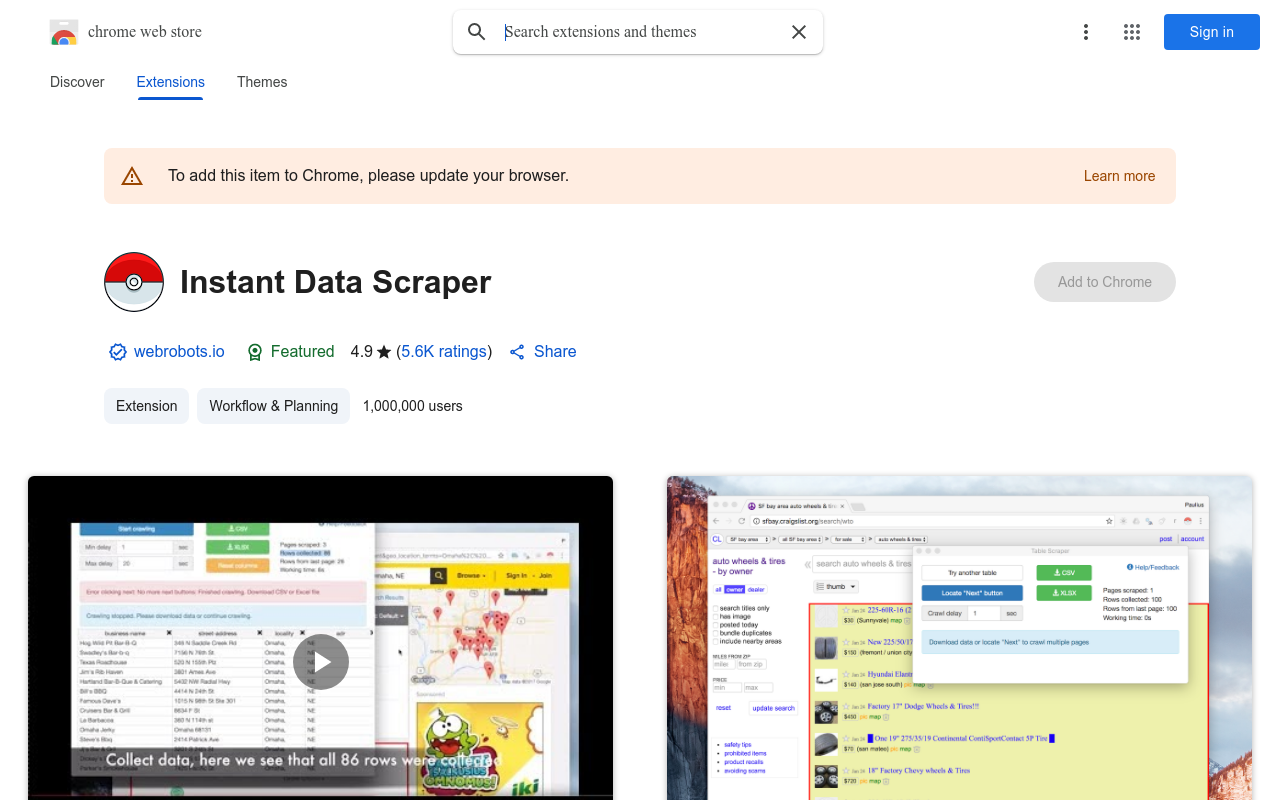Open the three-dot more options menu
1280x800 pixels.
1086,32
